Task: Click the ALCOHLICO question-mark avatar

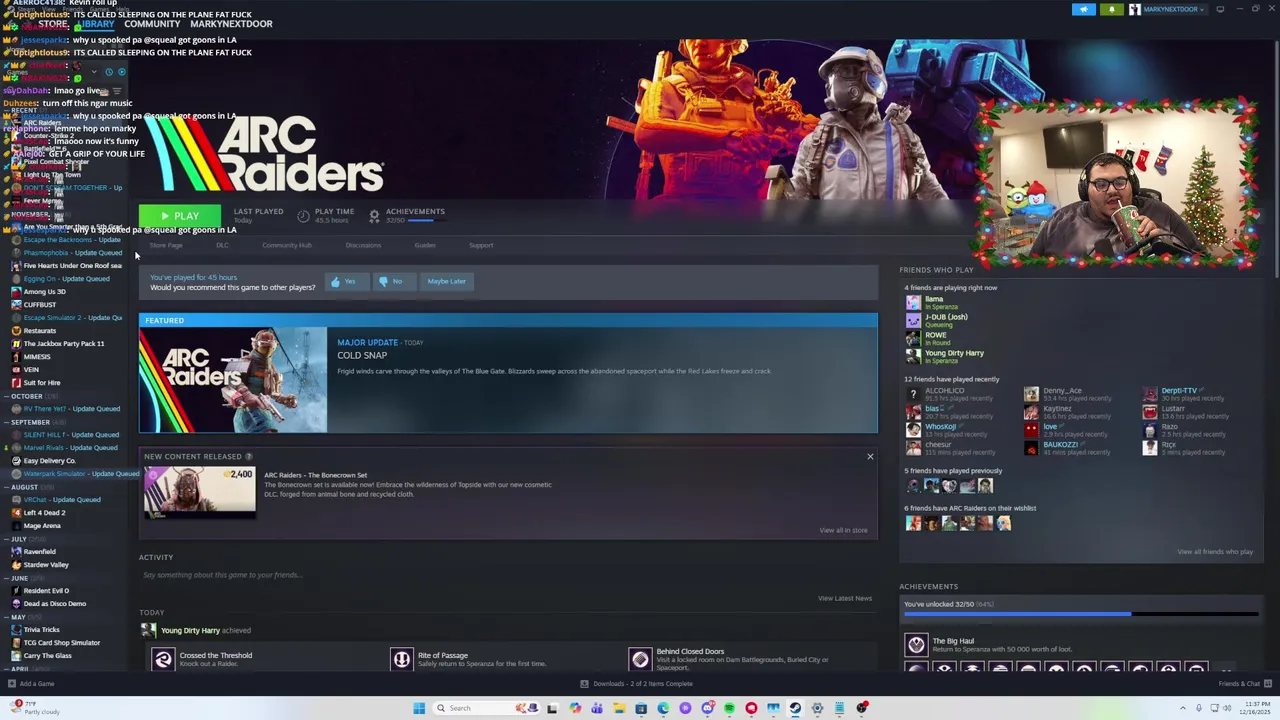Action: (x=913, y=394)
